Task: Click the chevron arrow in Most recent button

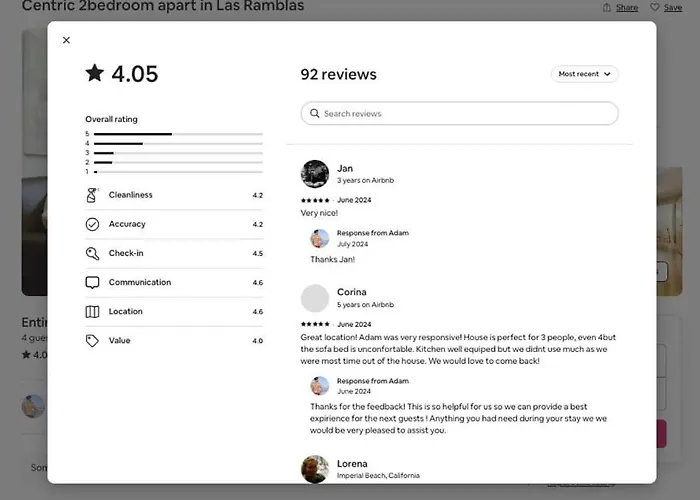Action: pyautogui.click(x=607, y=74)
